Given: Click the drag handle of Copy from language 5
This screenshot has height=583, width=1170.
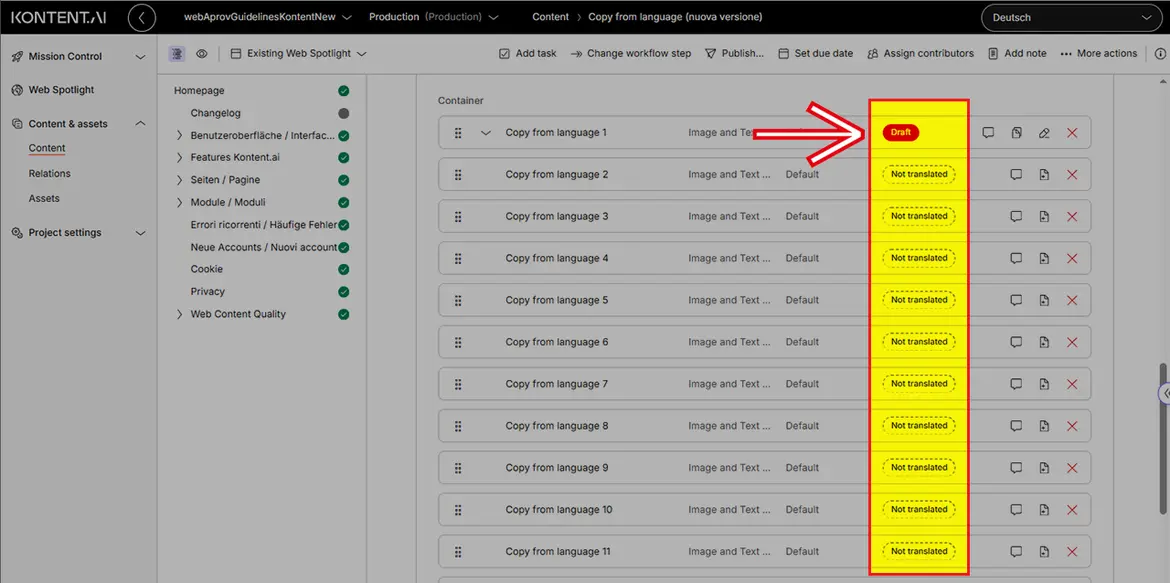Looking at the screenshot, I should pos(458,300).
